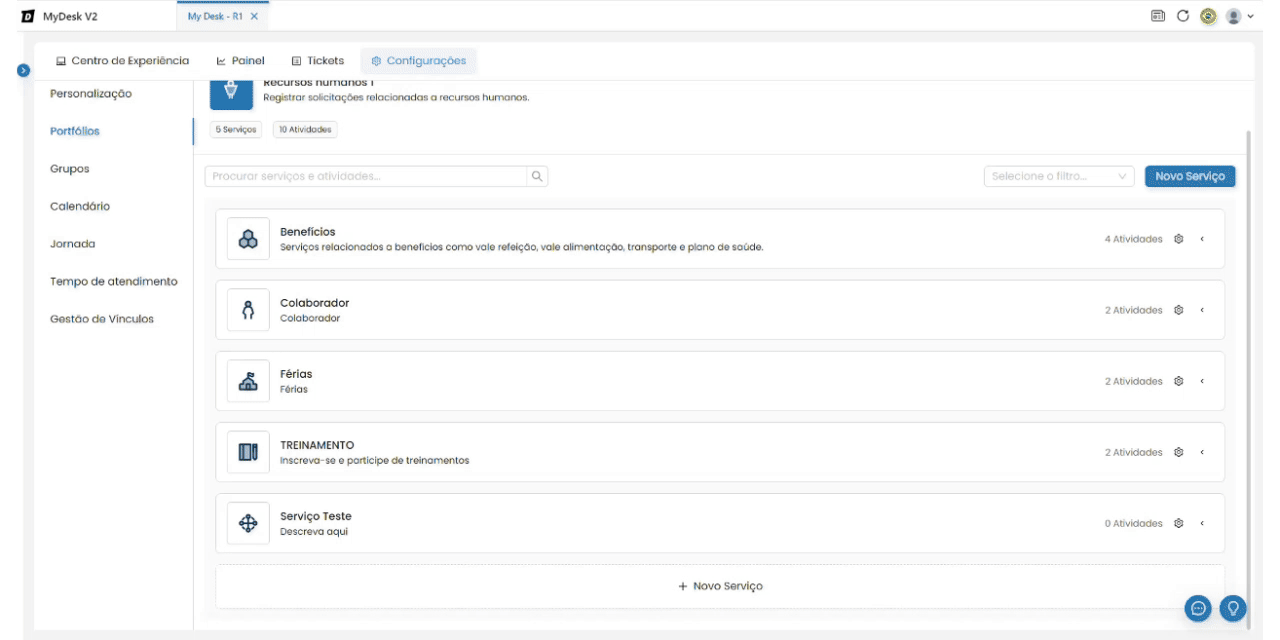Click the + Novo Serviço row at bottom
Screen dimensions: 1280x640
720,586
